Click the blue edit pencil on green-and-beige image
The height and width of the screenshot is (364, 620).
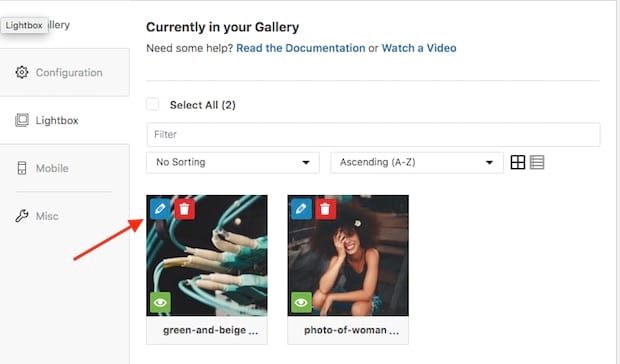pyautogui.click(x=160, y=209)
